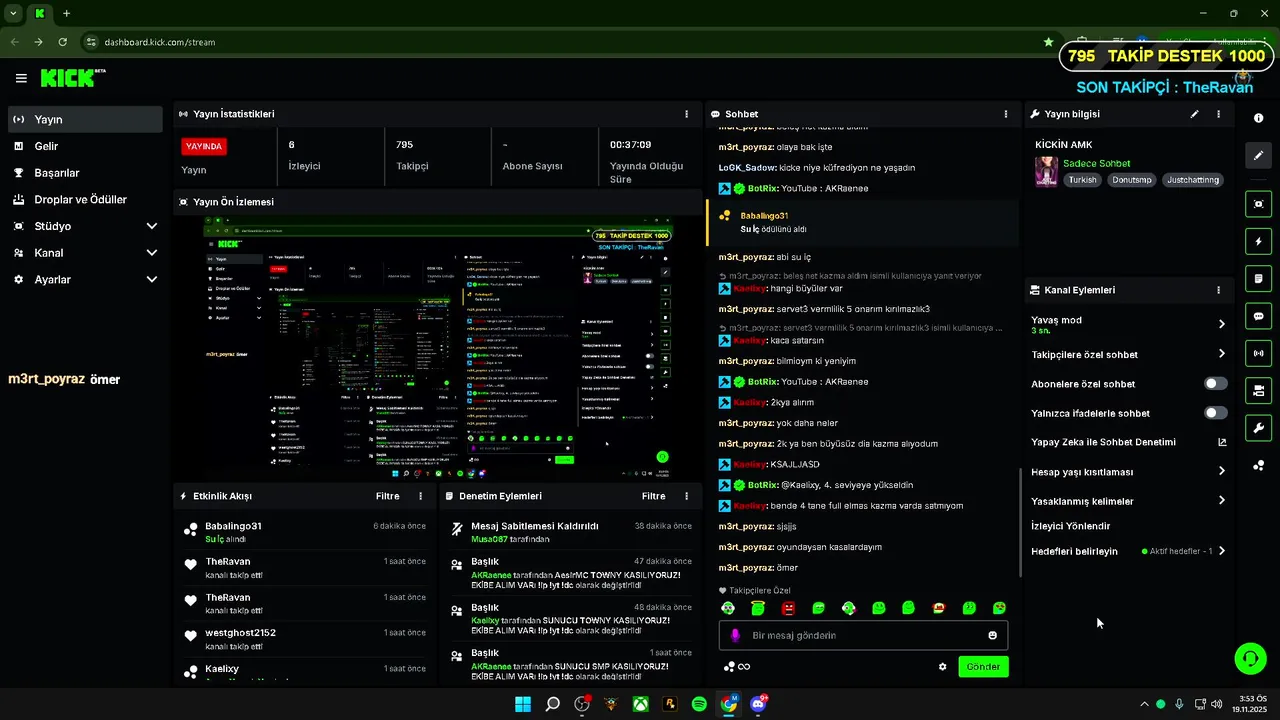Open the hamburger navigation menu

21,78
